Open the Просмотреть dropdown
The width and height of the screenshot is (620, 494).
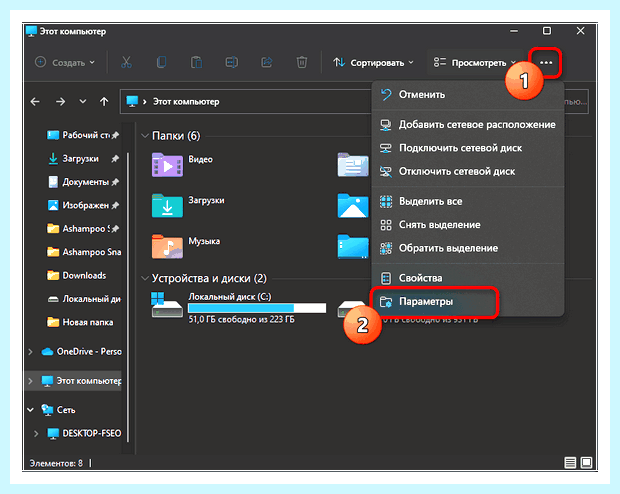474,62
